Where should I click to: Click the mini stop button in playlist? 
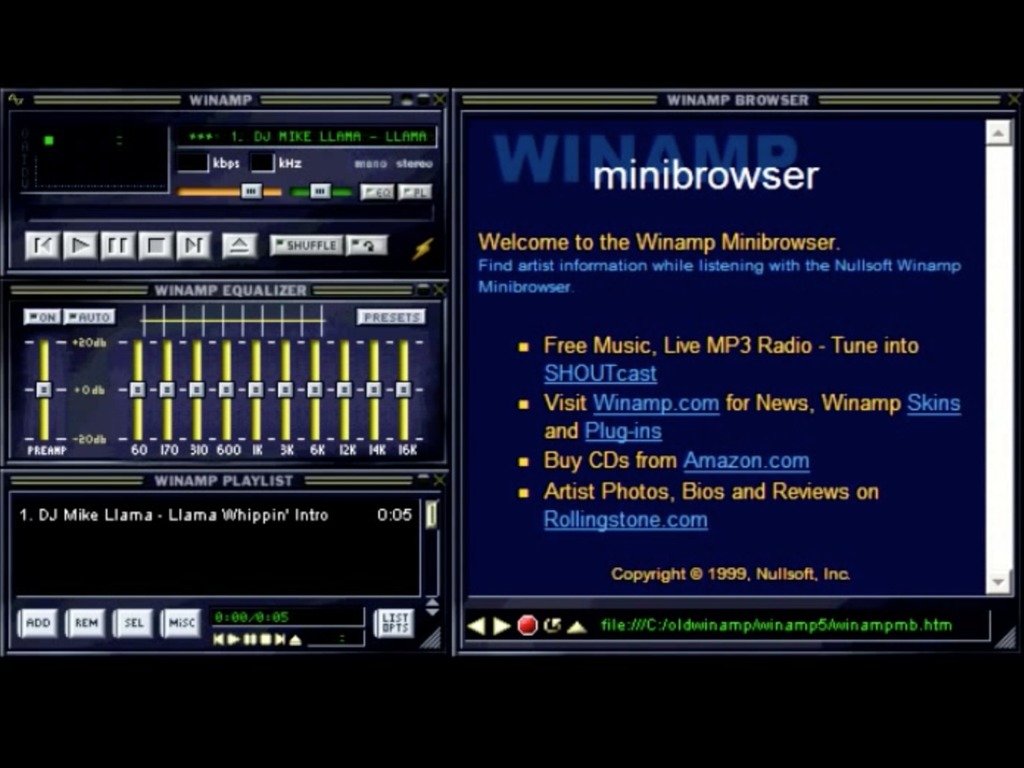click(264, 640)
